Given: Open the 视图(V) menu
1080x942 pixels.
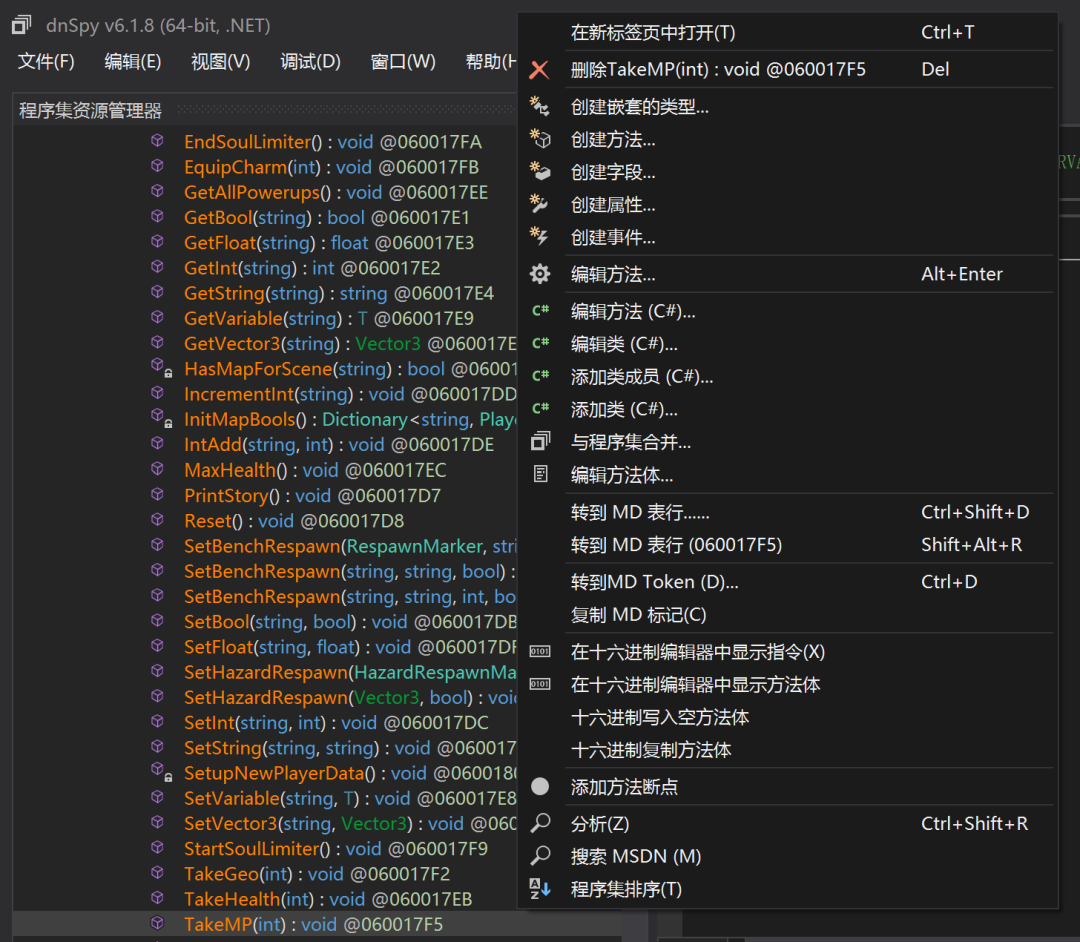Looking at the screenshot, I should [220, 62].
